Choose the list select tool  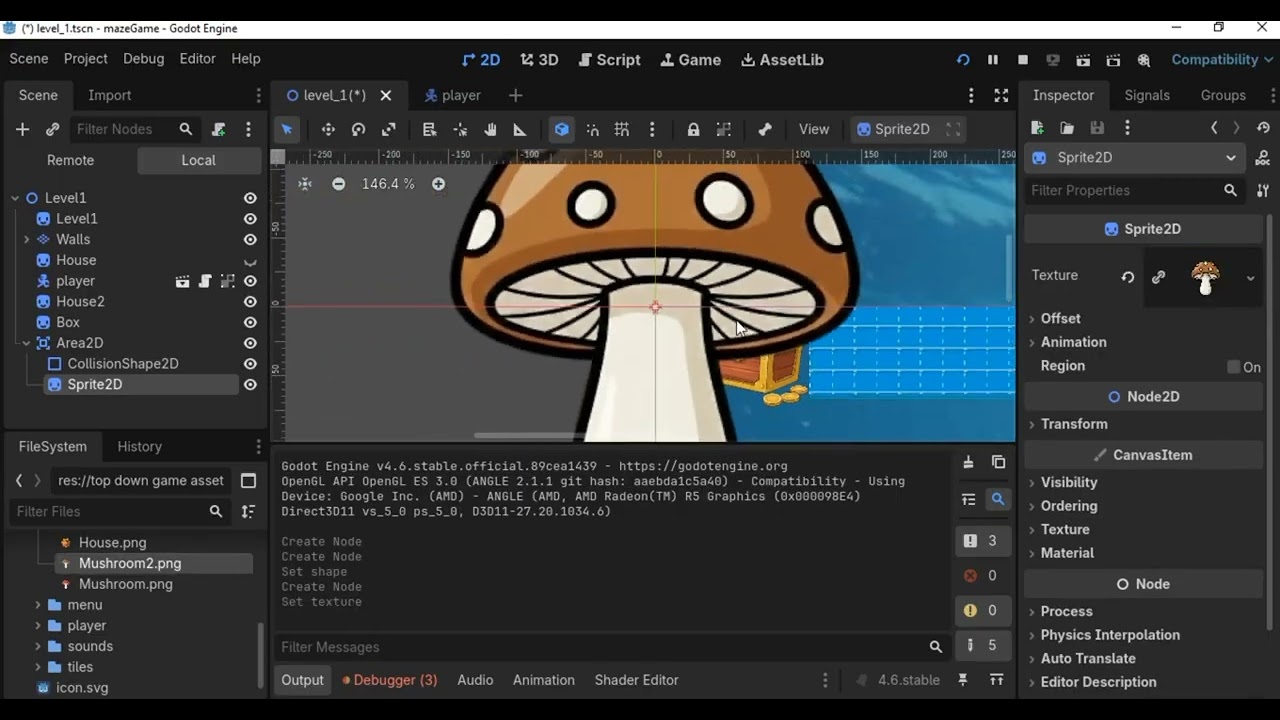(429, 129)
